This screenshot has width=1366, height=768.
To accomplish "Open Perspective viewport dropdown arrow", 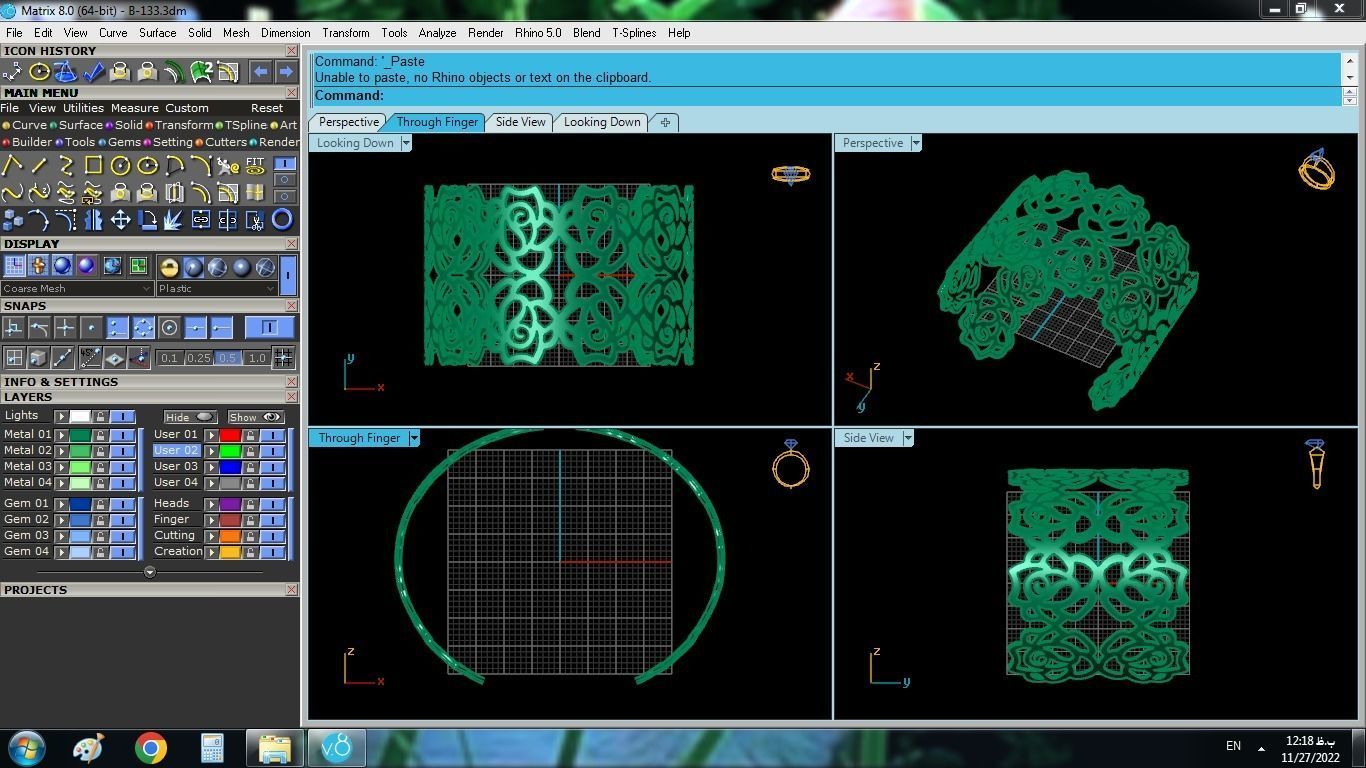I will (915, 143).
